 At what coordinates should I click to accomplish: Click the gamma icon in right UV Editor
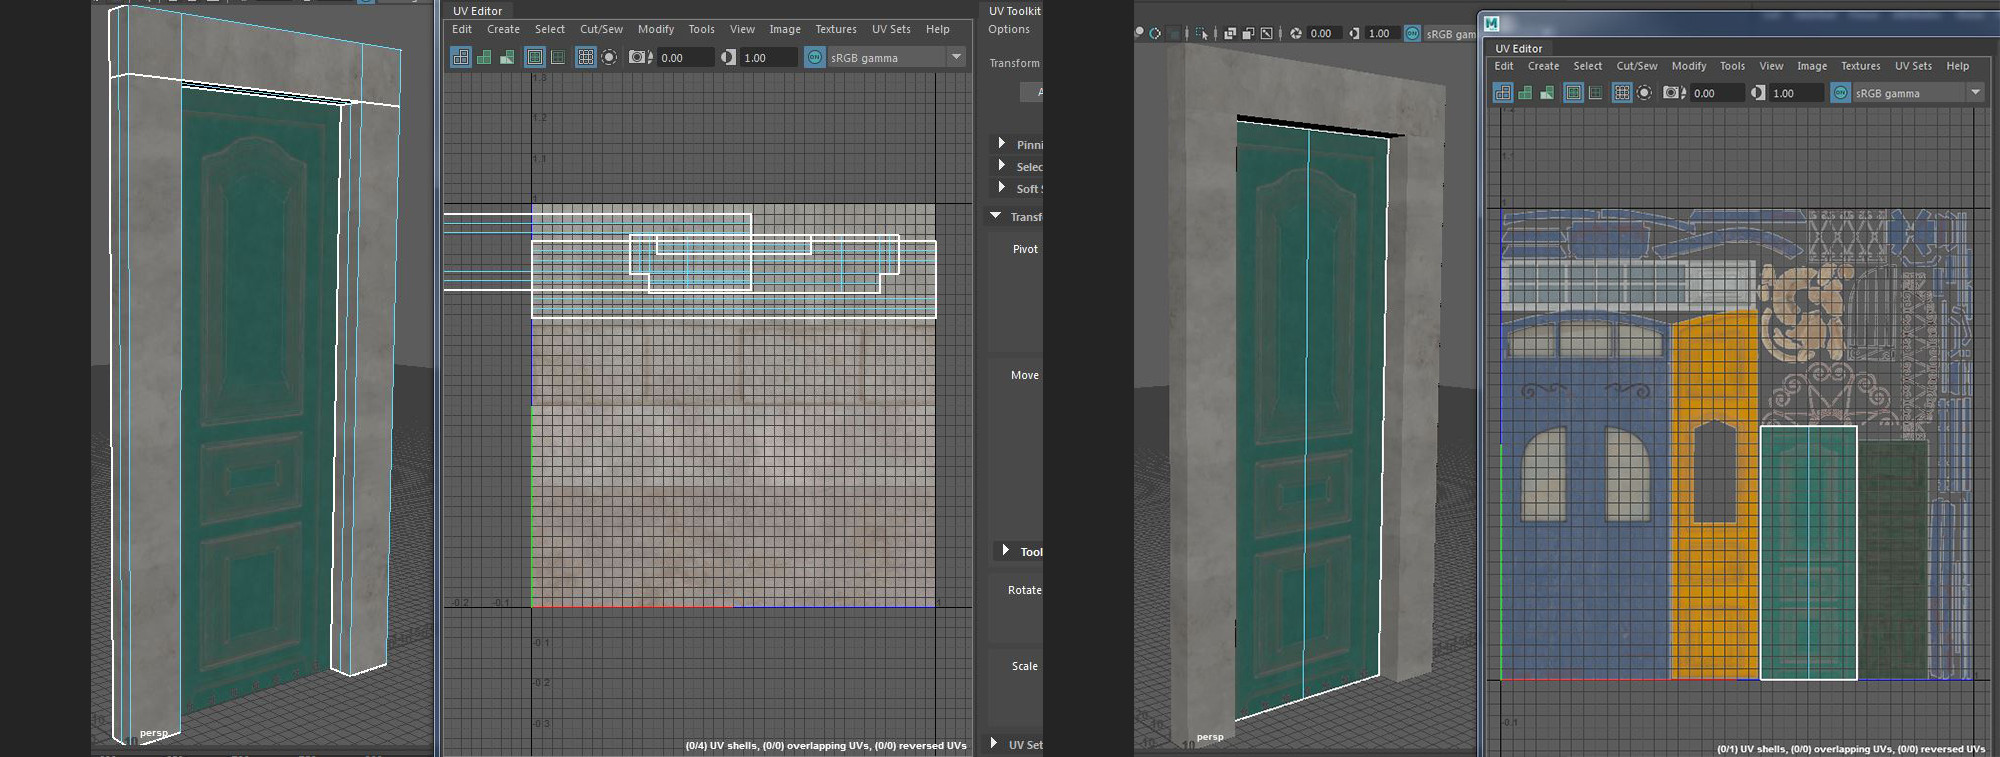click(1759, 92)
